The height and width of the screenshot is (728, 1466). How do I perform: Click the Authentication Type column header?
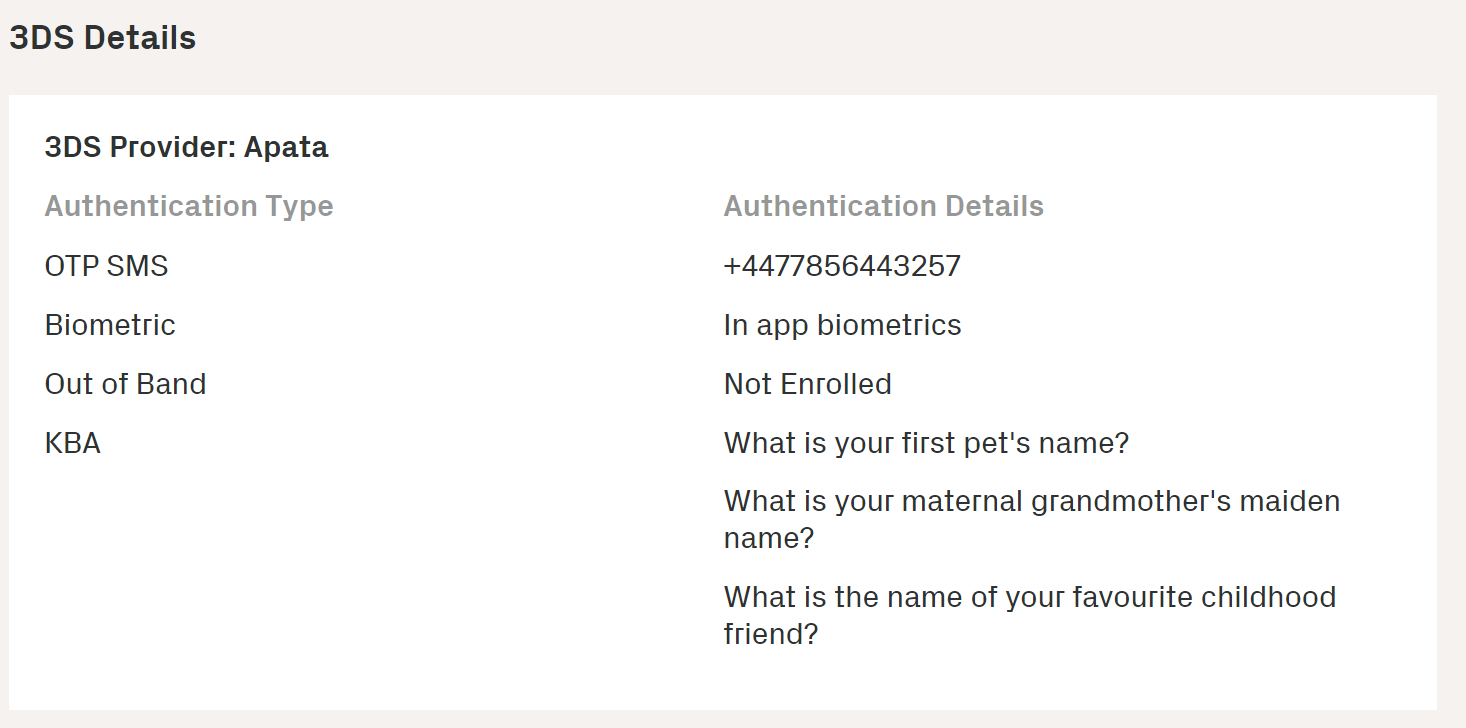click(189, 206)
